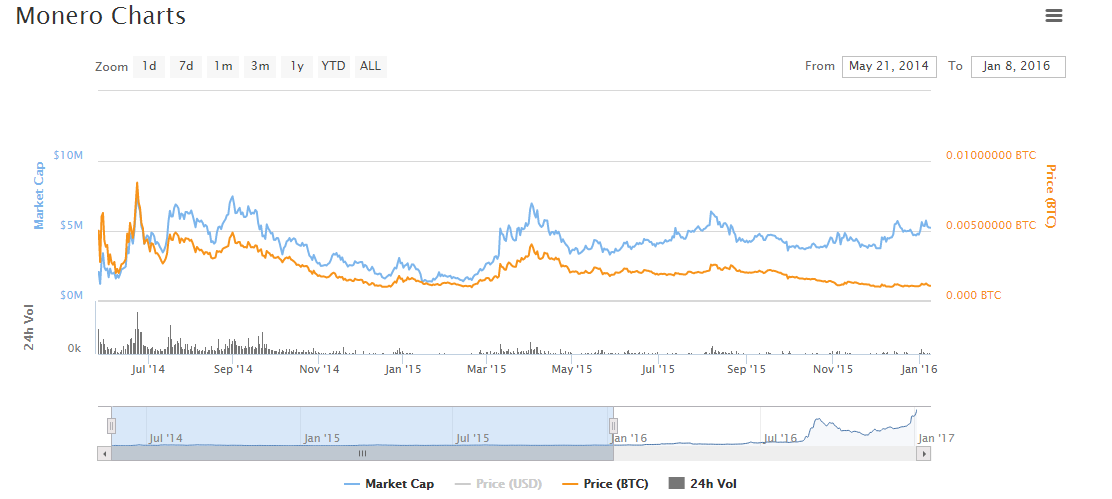This screenshot has height=499, width=1112.
Task: Toggle the 24h Vol legend series
Action: (703, 484)
